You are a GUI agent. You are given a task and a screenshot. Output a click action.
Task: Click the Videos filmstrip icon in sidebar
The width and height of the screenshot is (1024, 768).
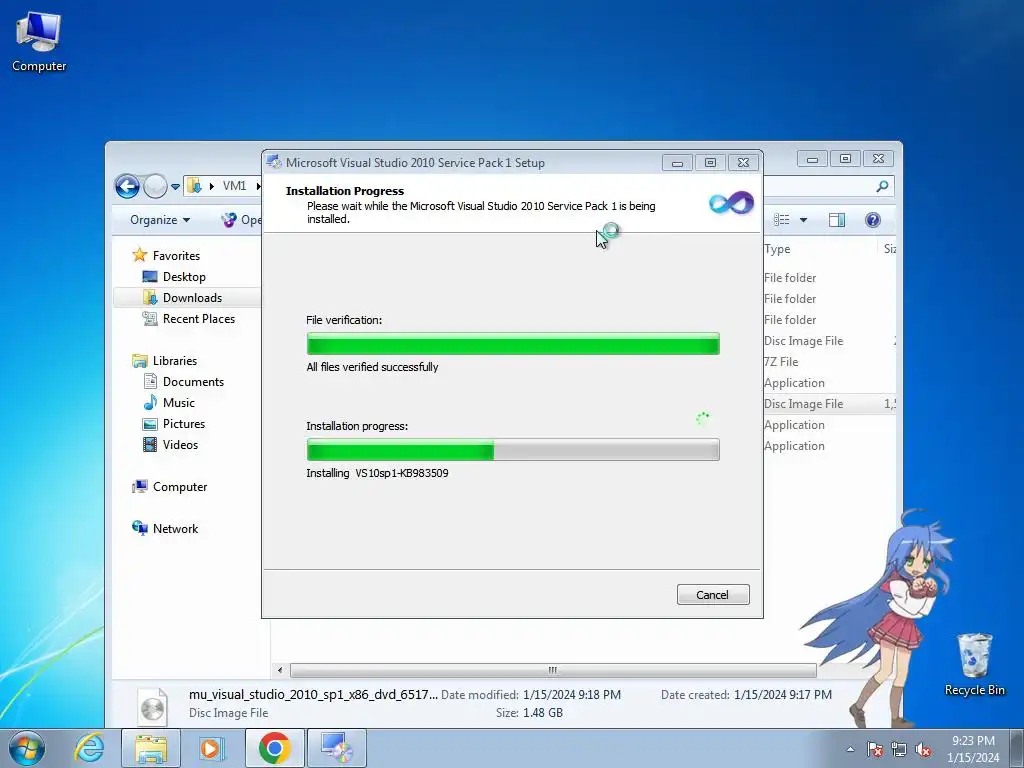(150, 445)
